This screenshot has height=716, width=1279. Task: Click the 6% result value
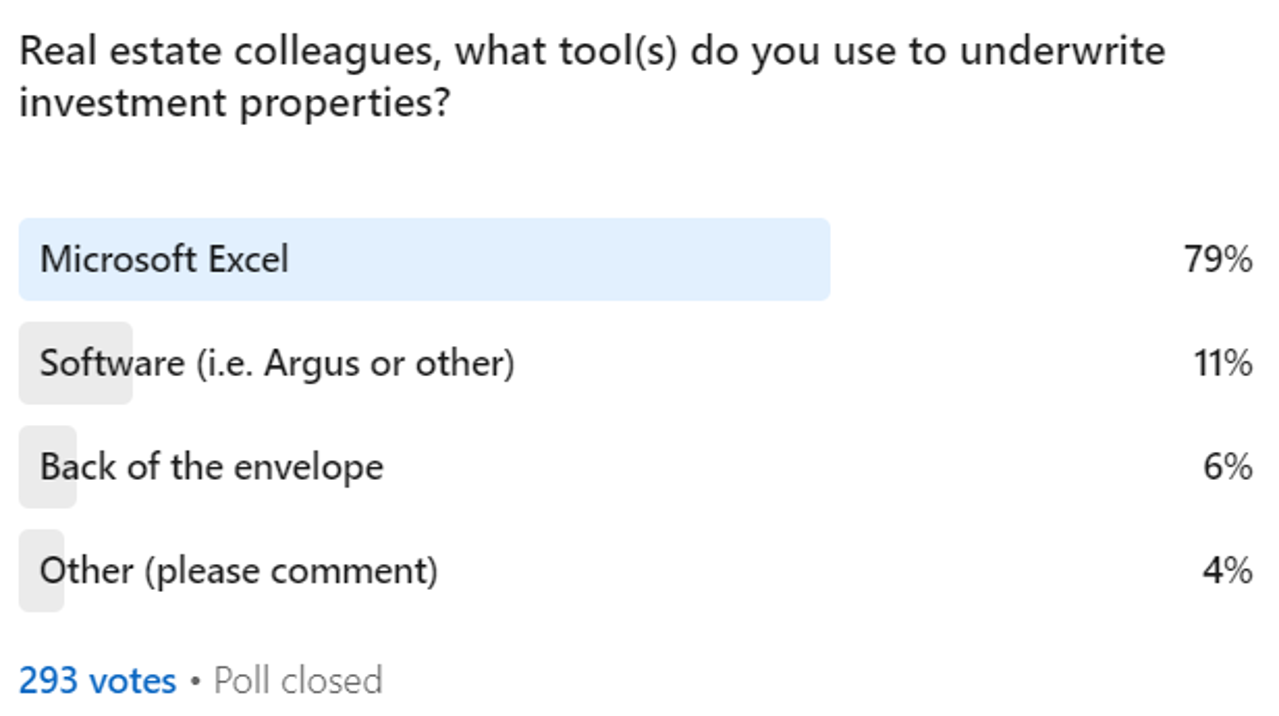(x=1228, y=467)
